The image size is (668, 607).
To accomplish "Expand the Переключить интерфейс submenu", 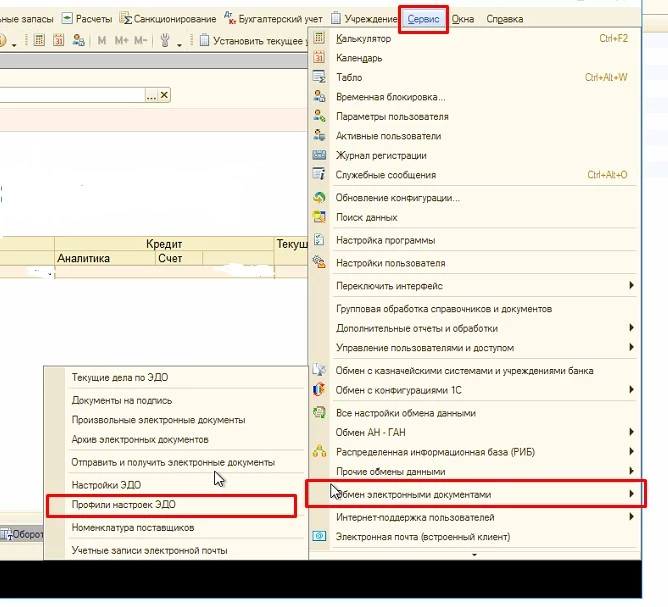I will (631, 286).
